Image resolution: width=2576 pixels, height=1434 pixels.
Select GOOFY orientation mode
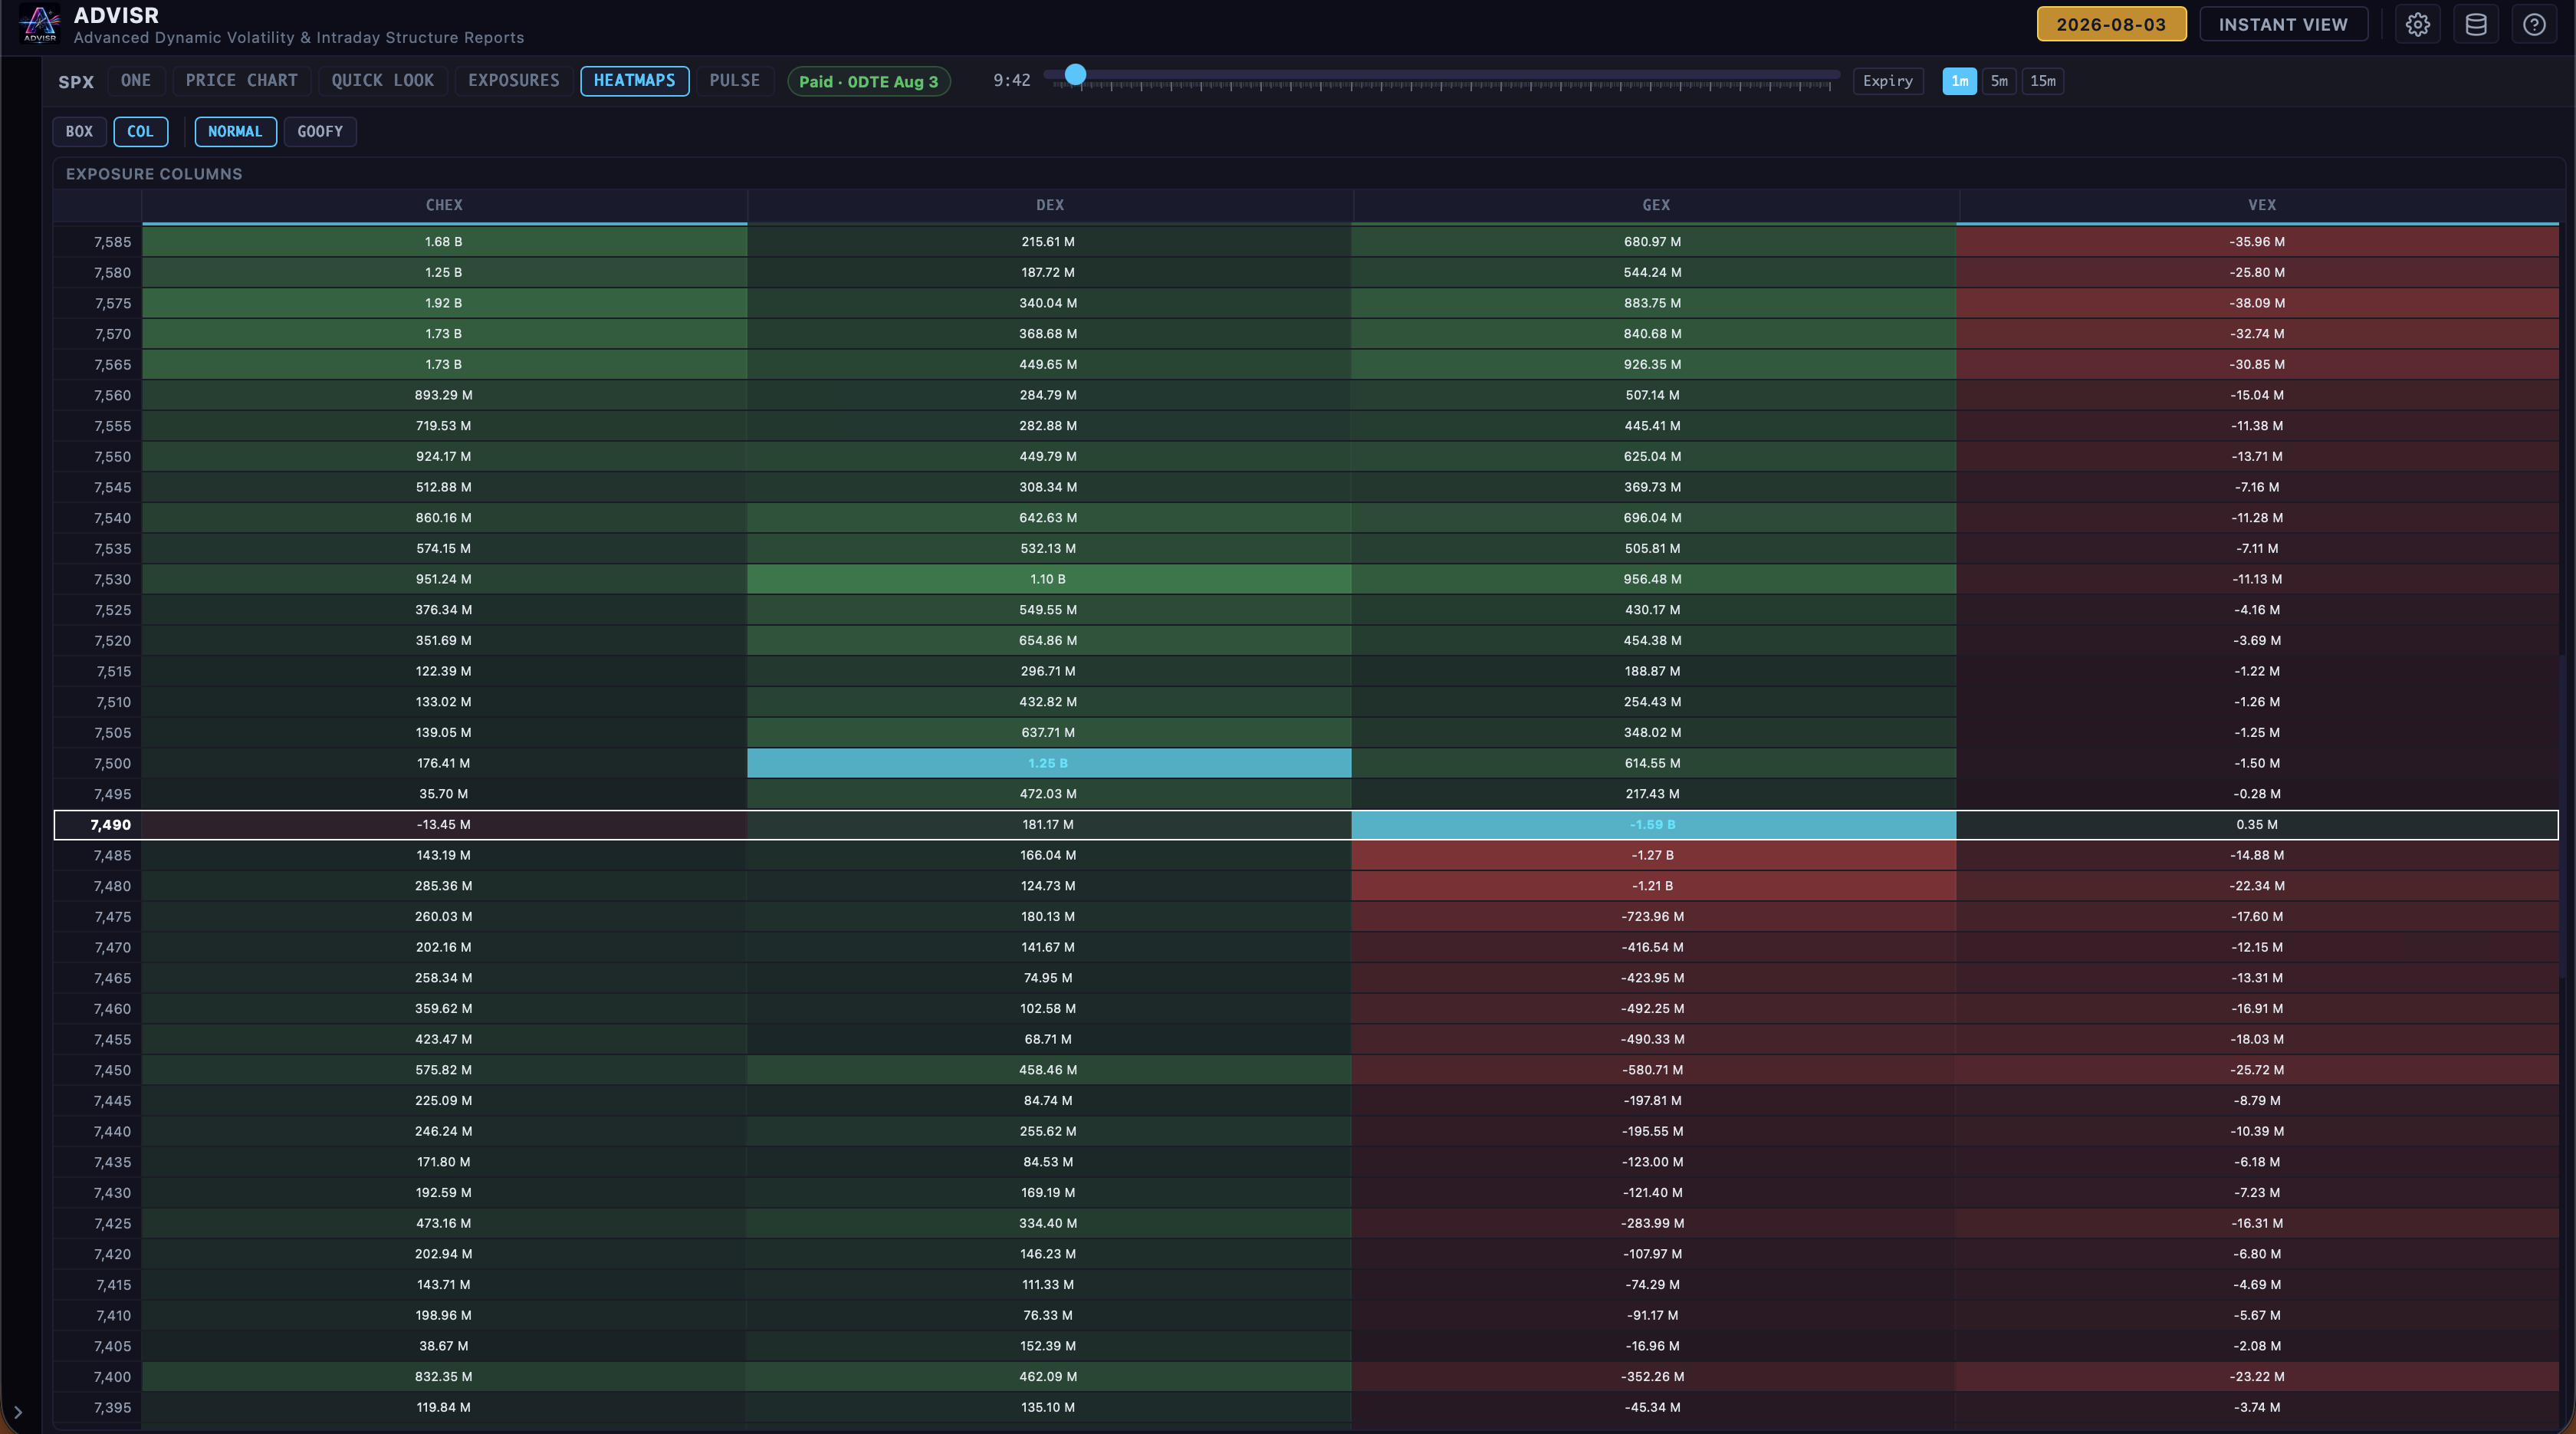320,132
